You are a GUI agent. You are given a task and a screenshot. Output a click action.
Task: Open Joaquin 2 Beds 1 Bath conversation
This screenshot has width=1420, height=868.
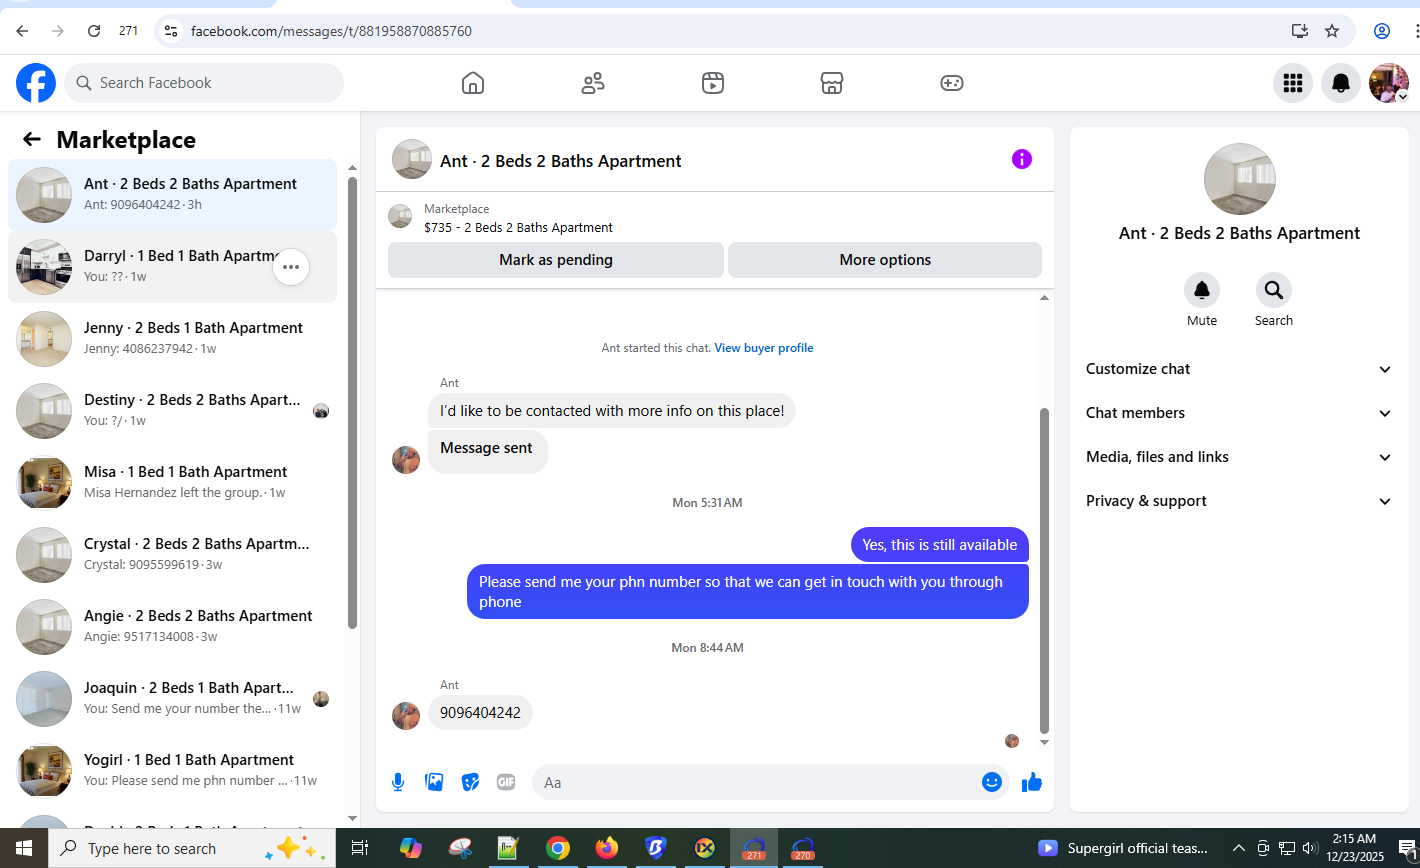[x=172, y=699]
